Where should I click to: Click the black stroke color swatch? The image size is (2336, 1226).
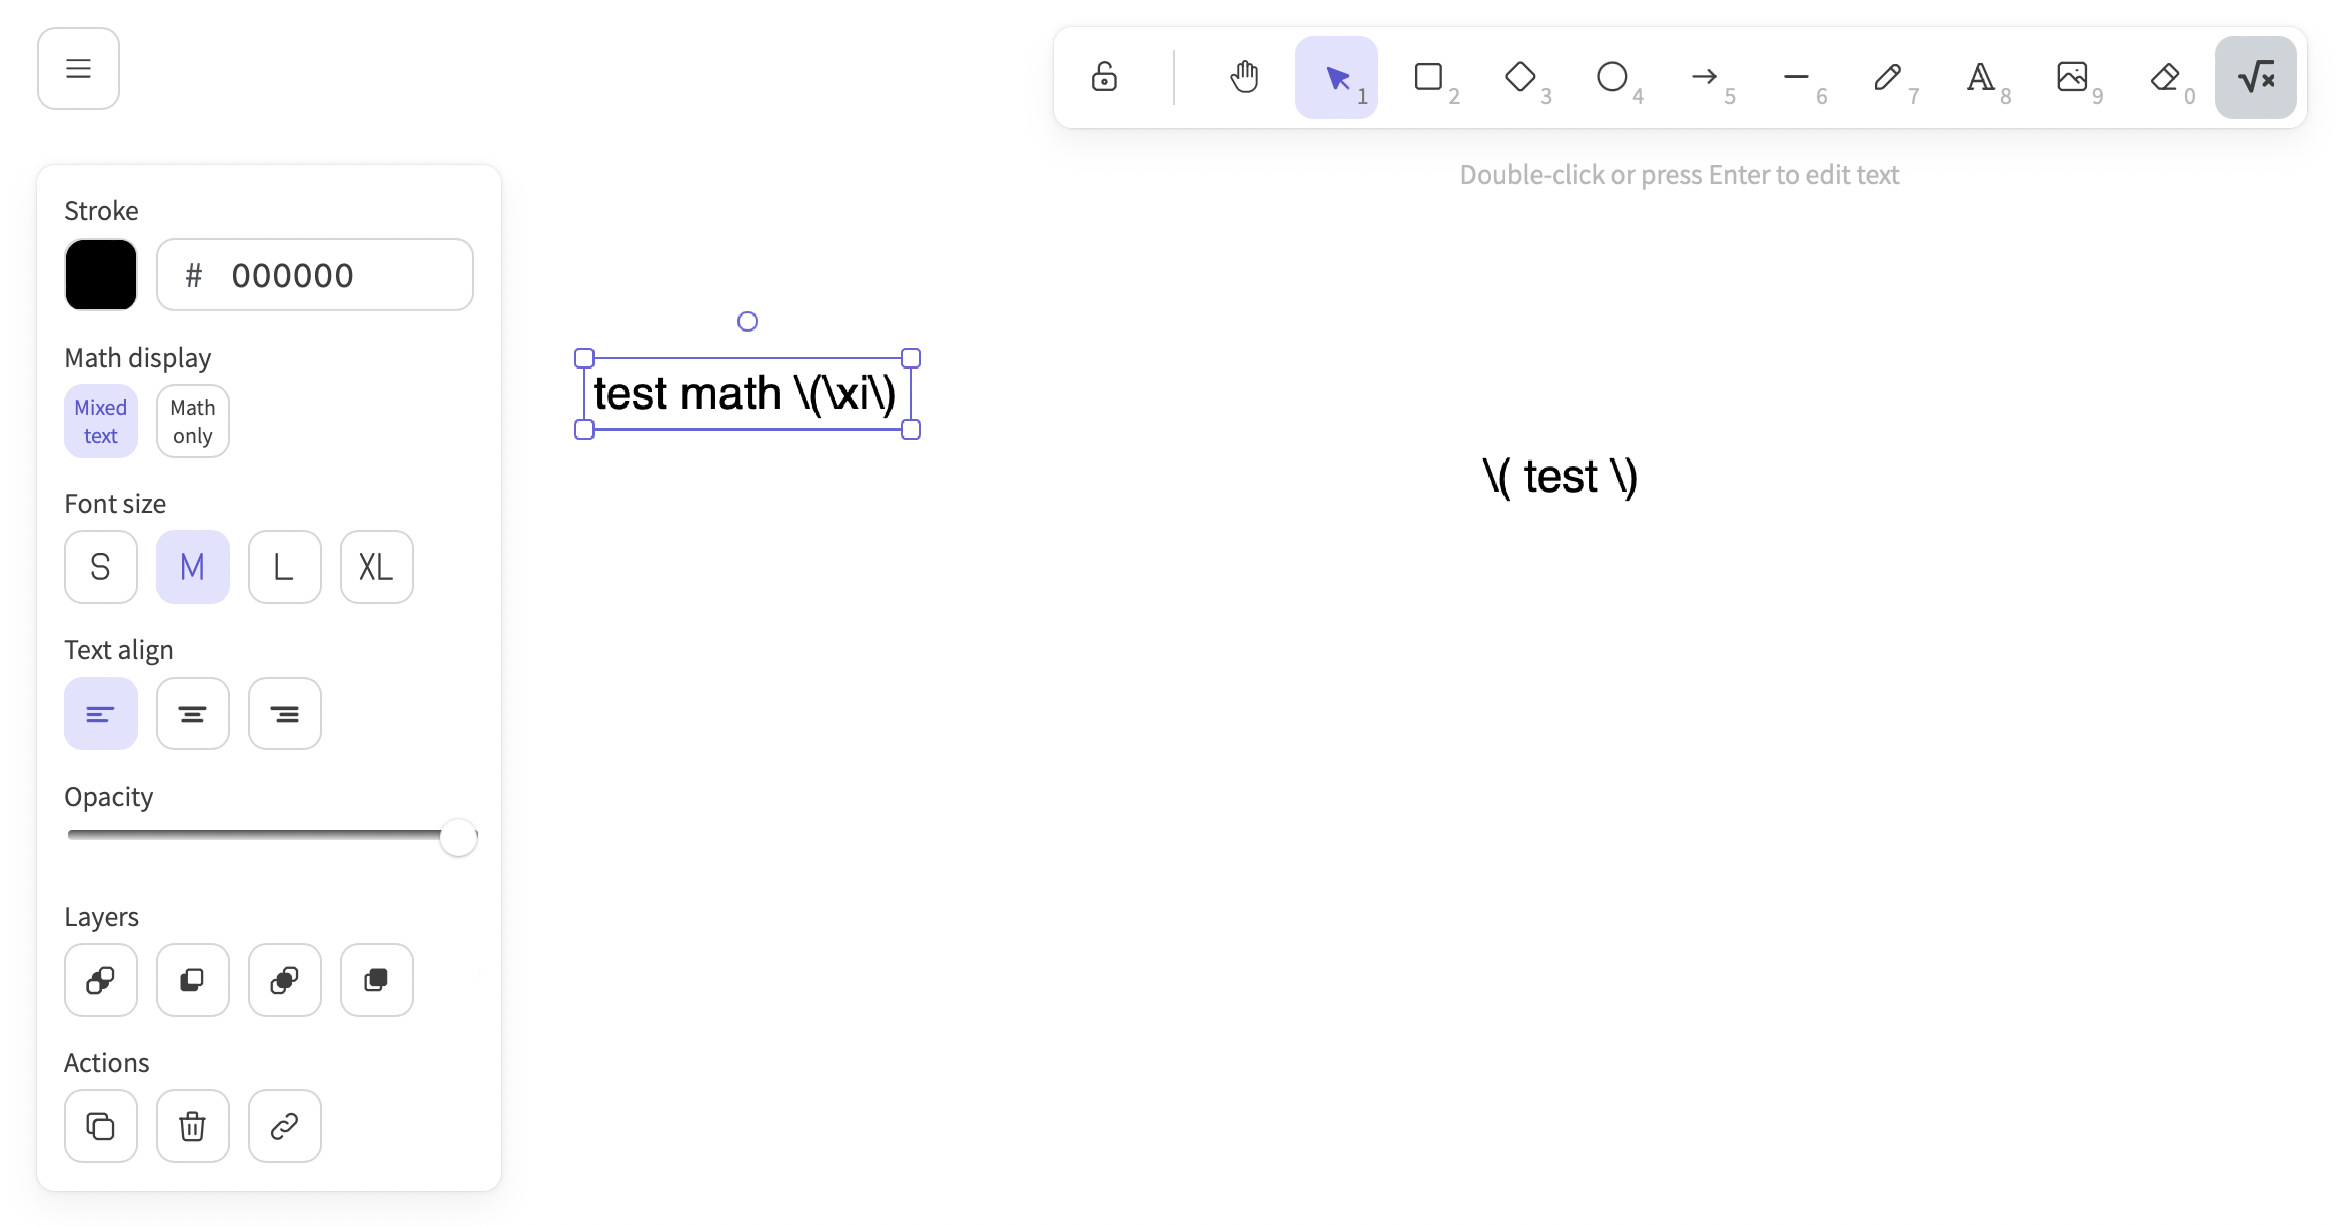(x=100, y=274)
